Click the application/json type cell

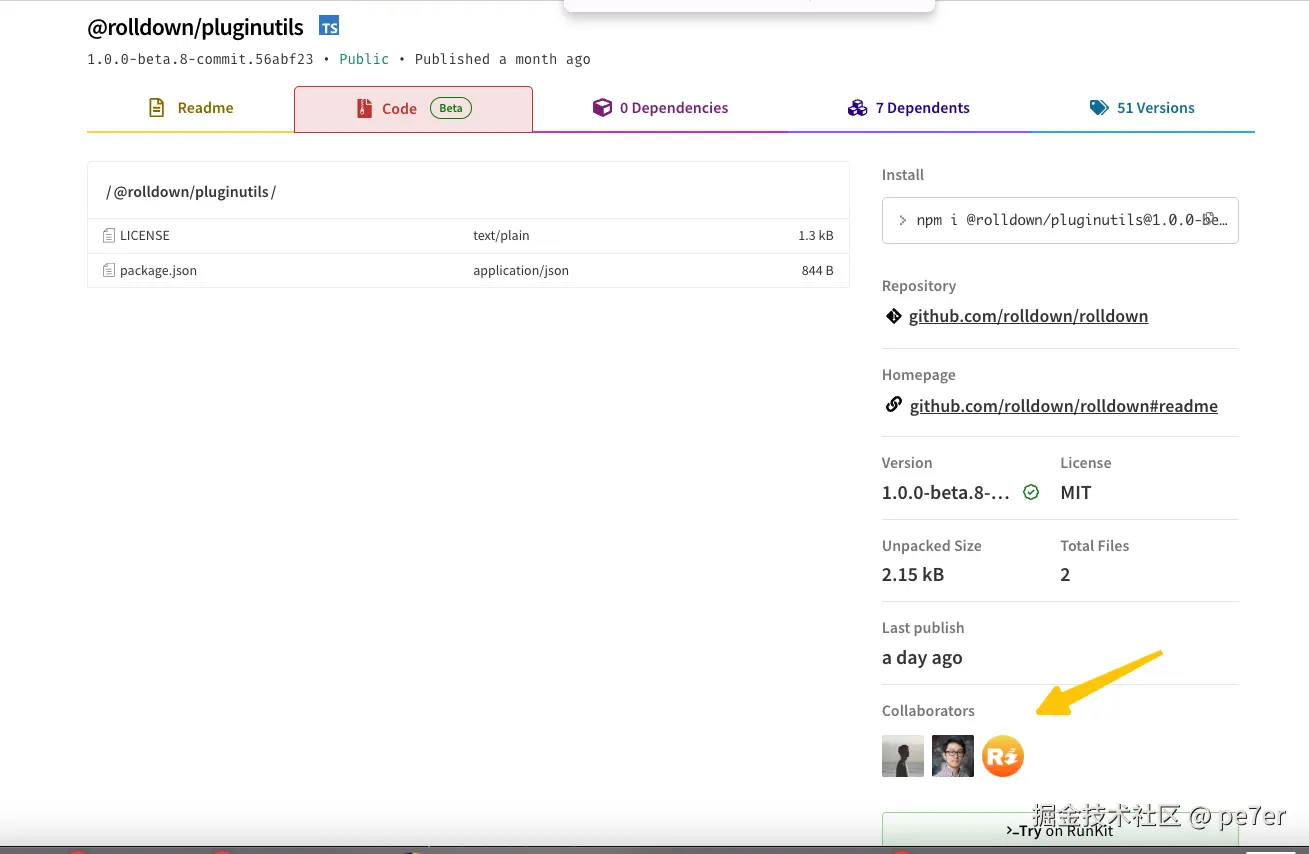(x=521, y=270)
